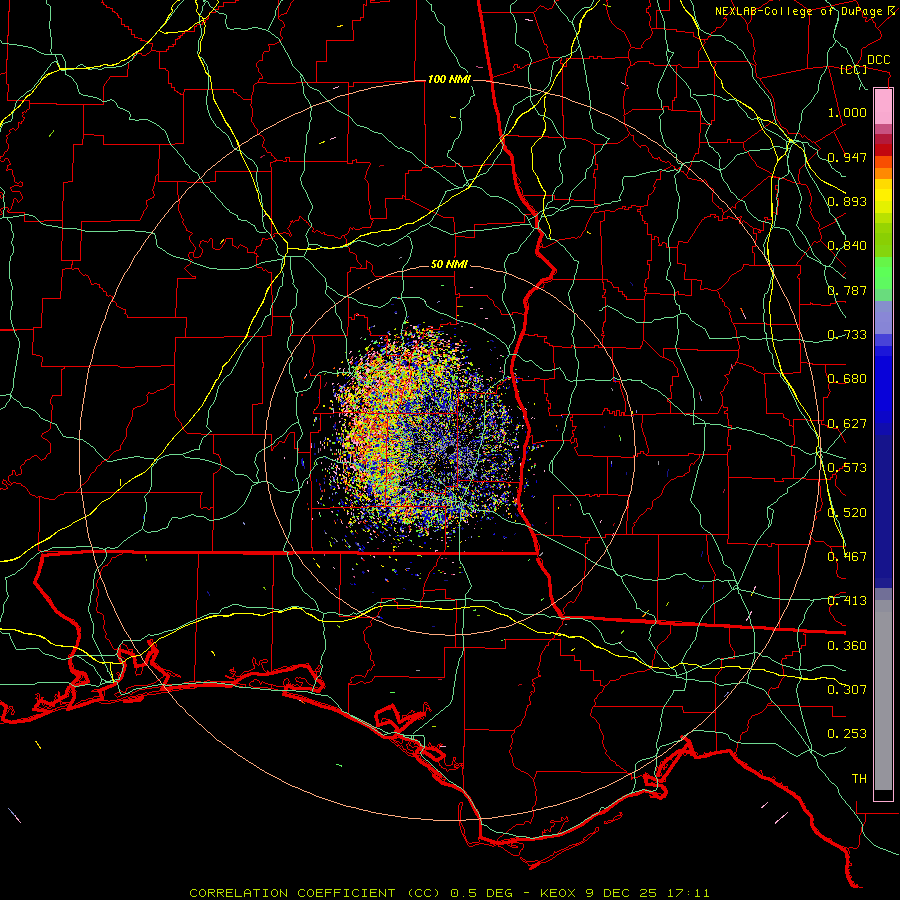Click the pink segment of the color bar
The width and height of the screenshot is (900, 900).
tap(883, 107)
